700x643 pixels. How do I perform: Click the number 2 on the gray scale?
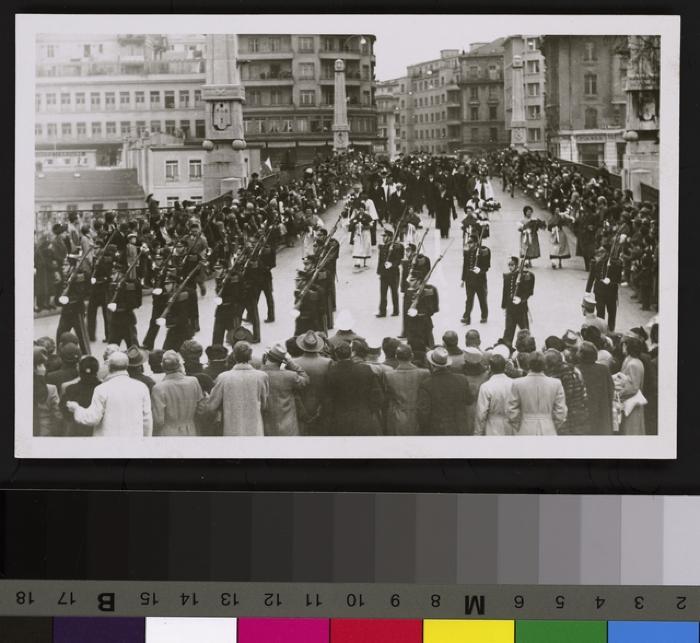(680, 602)
